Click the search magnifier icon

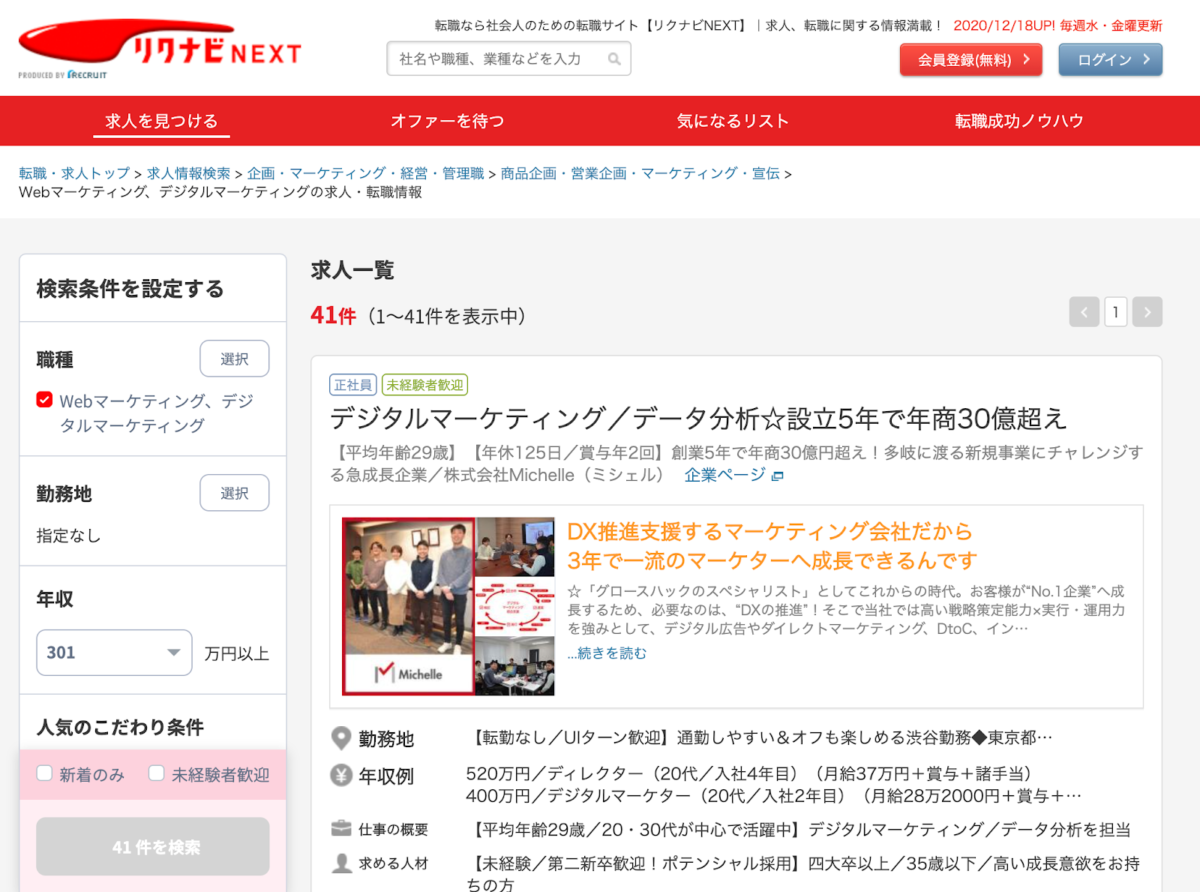pos(614,59)
